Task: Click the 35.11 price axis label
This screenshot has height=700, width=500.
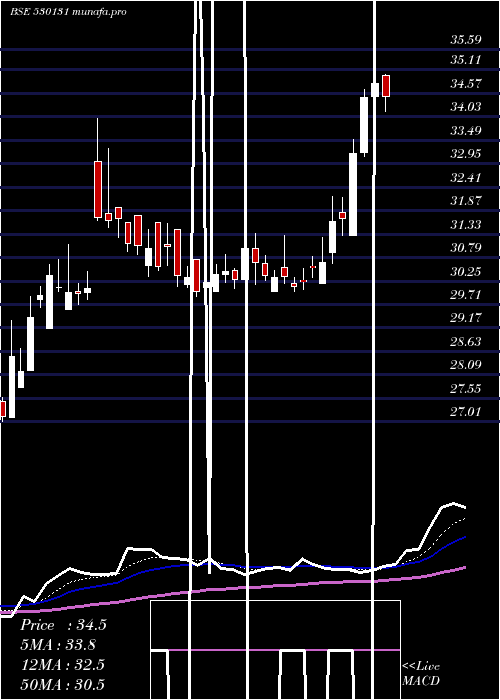Action: point(466,60)
